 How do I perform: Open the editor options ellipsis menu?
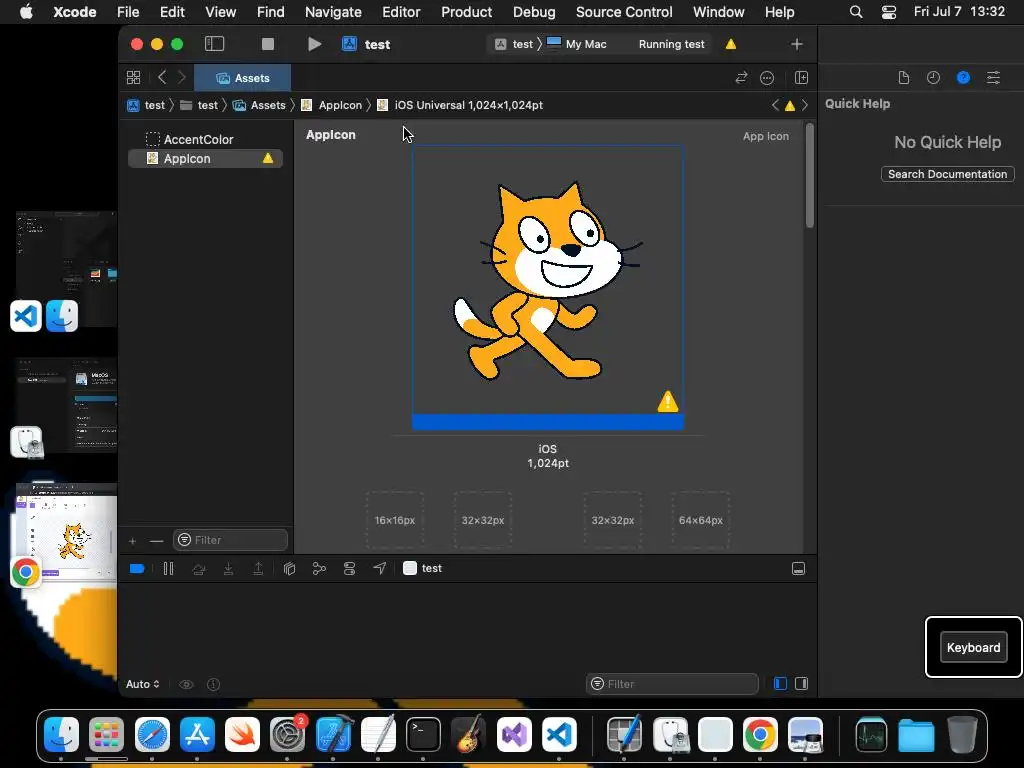pos(767,78)
